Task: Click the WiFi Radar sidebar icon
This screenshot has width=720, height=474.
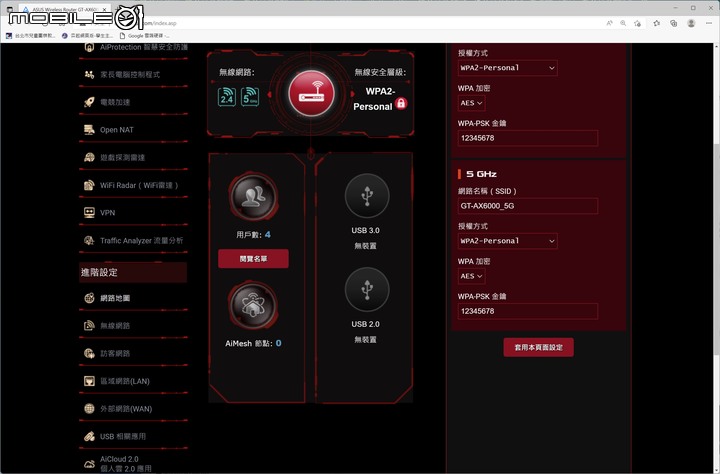Action: coord(89,185)
